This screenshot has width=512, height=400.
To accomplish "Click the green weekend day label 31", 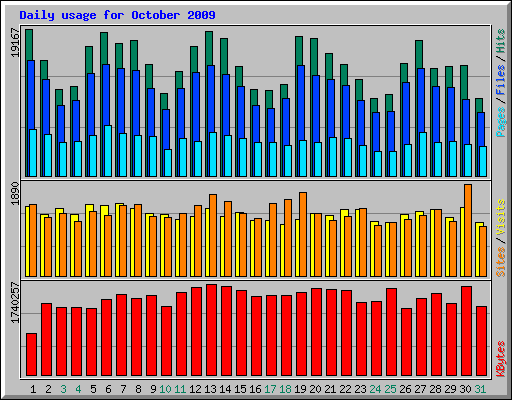I will coord(480,389).
